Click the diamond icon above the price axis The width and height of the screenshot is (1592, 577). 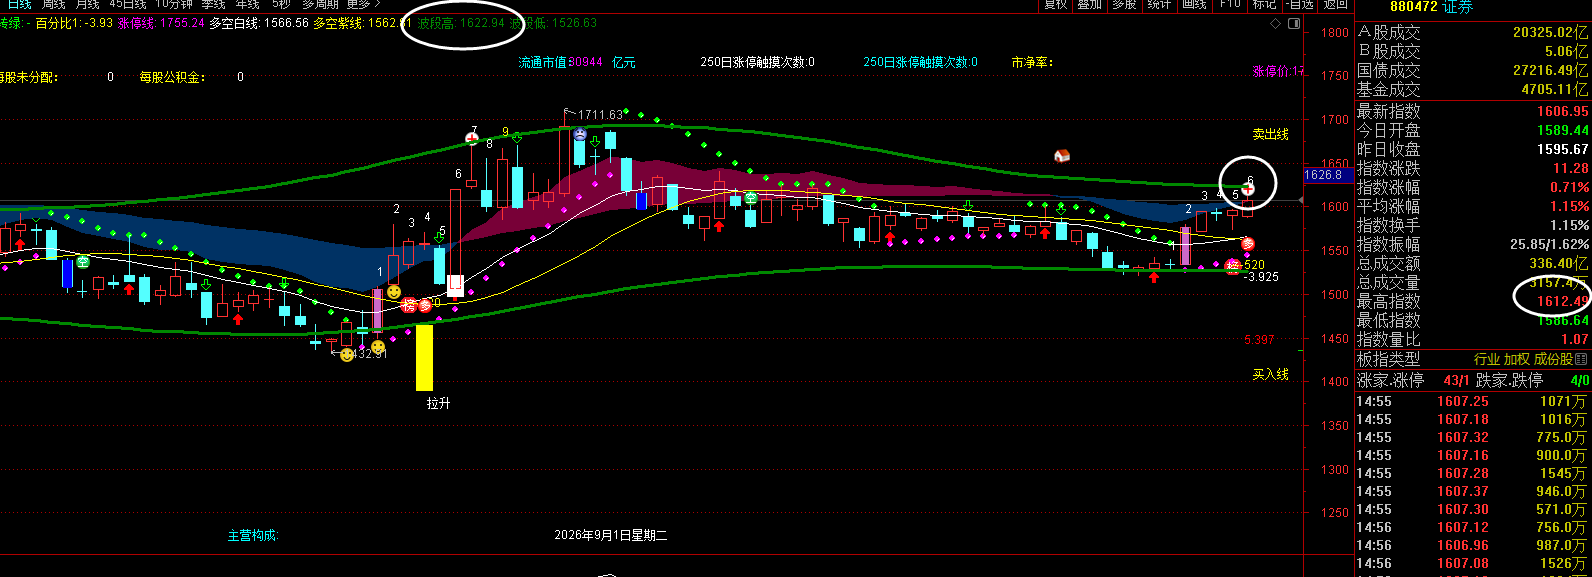pyautogui.click(x=1273, y=22)
